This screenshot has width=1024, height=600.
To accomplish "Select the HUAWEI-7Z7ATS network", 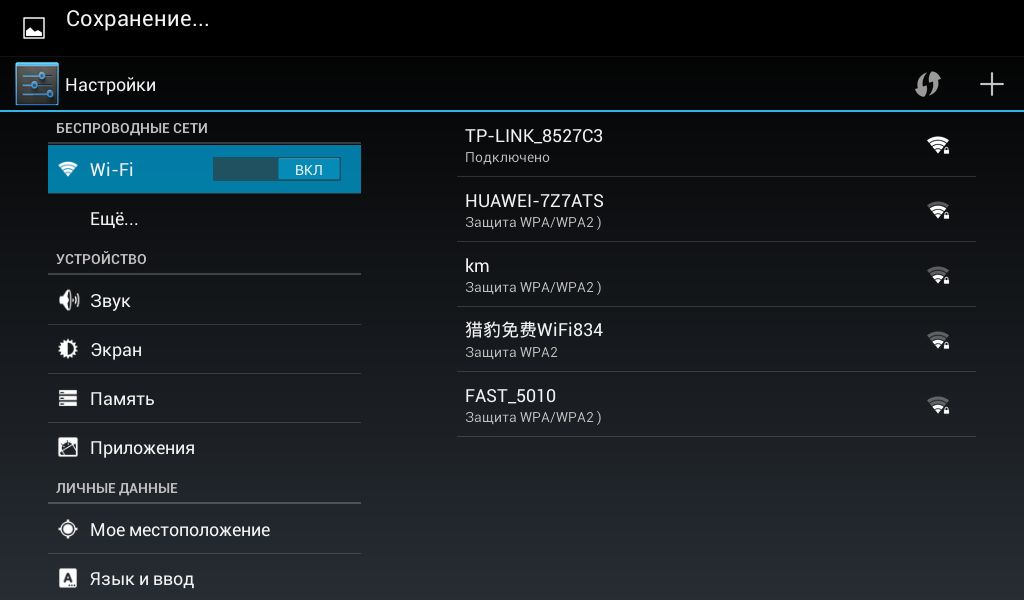I will [716, 210].
